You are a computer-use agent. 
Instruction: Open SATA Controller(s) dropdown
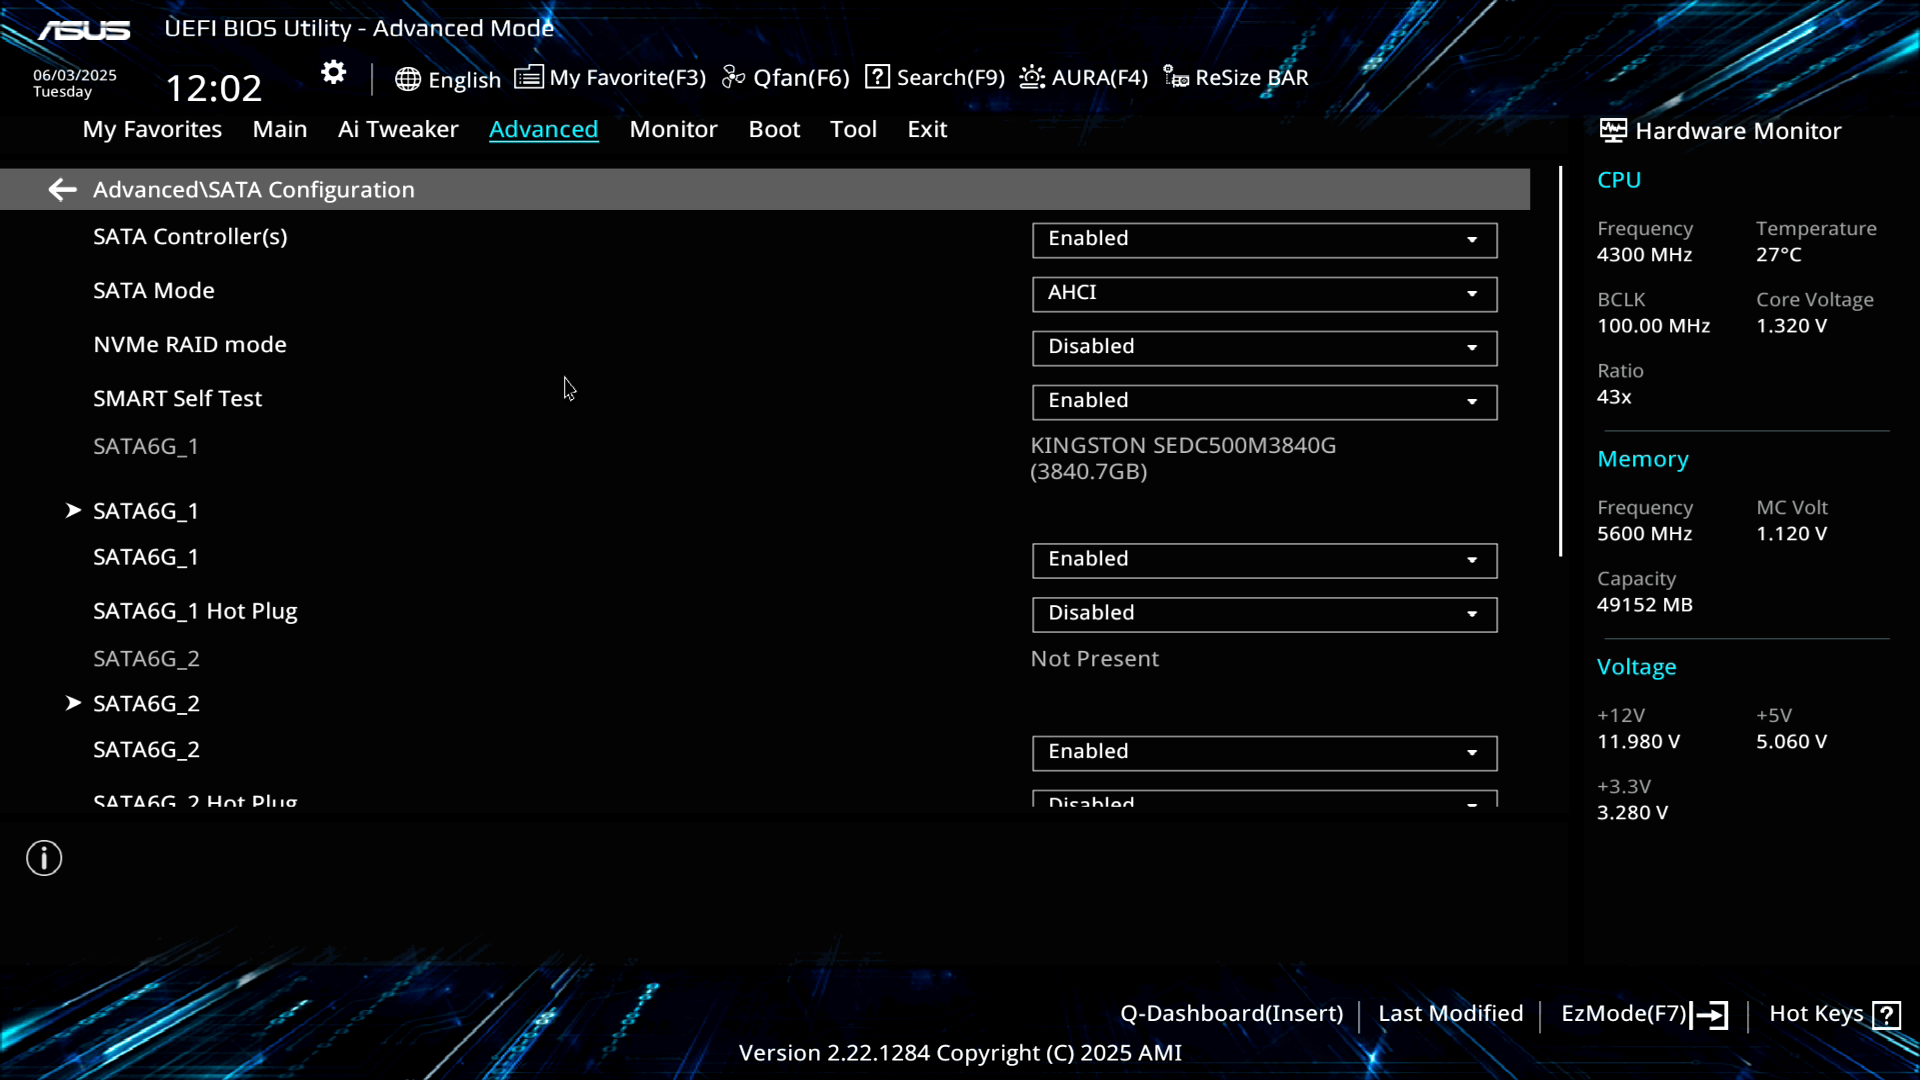click(x=1264, y=240)
